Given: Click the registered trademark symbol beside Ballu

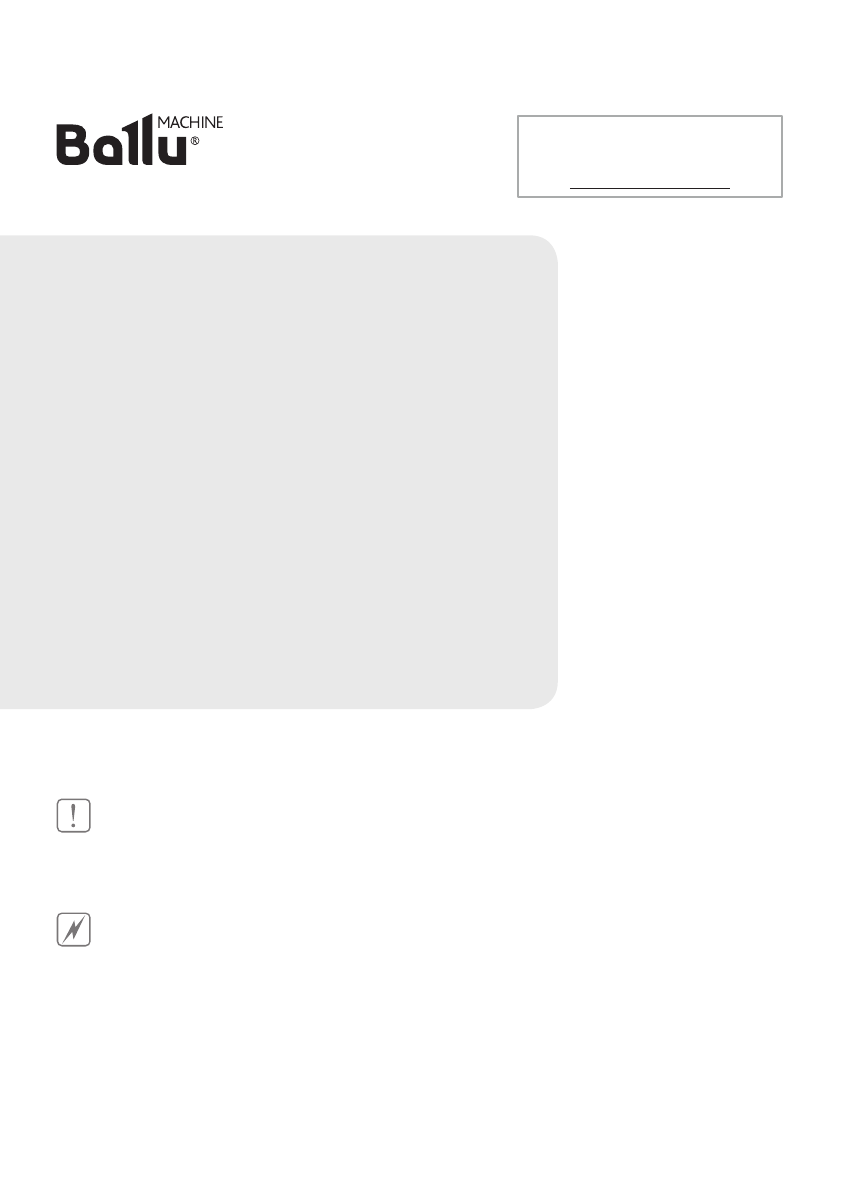Looking at the screenshot, I should coord(194,141).
